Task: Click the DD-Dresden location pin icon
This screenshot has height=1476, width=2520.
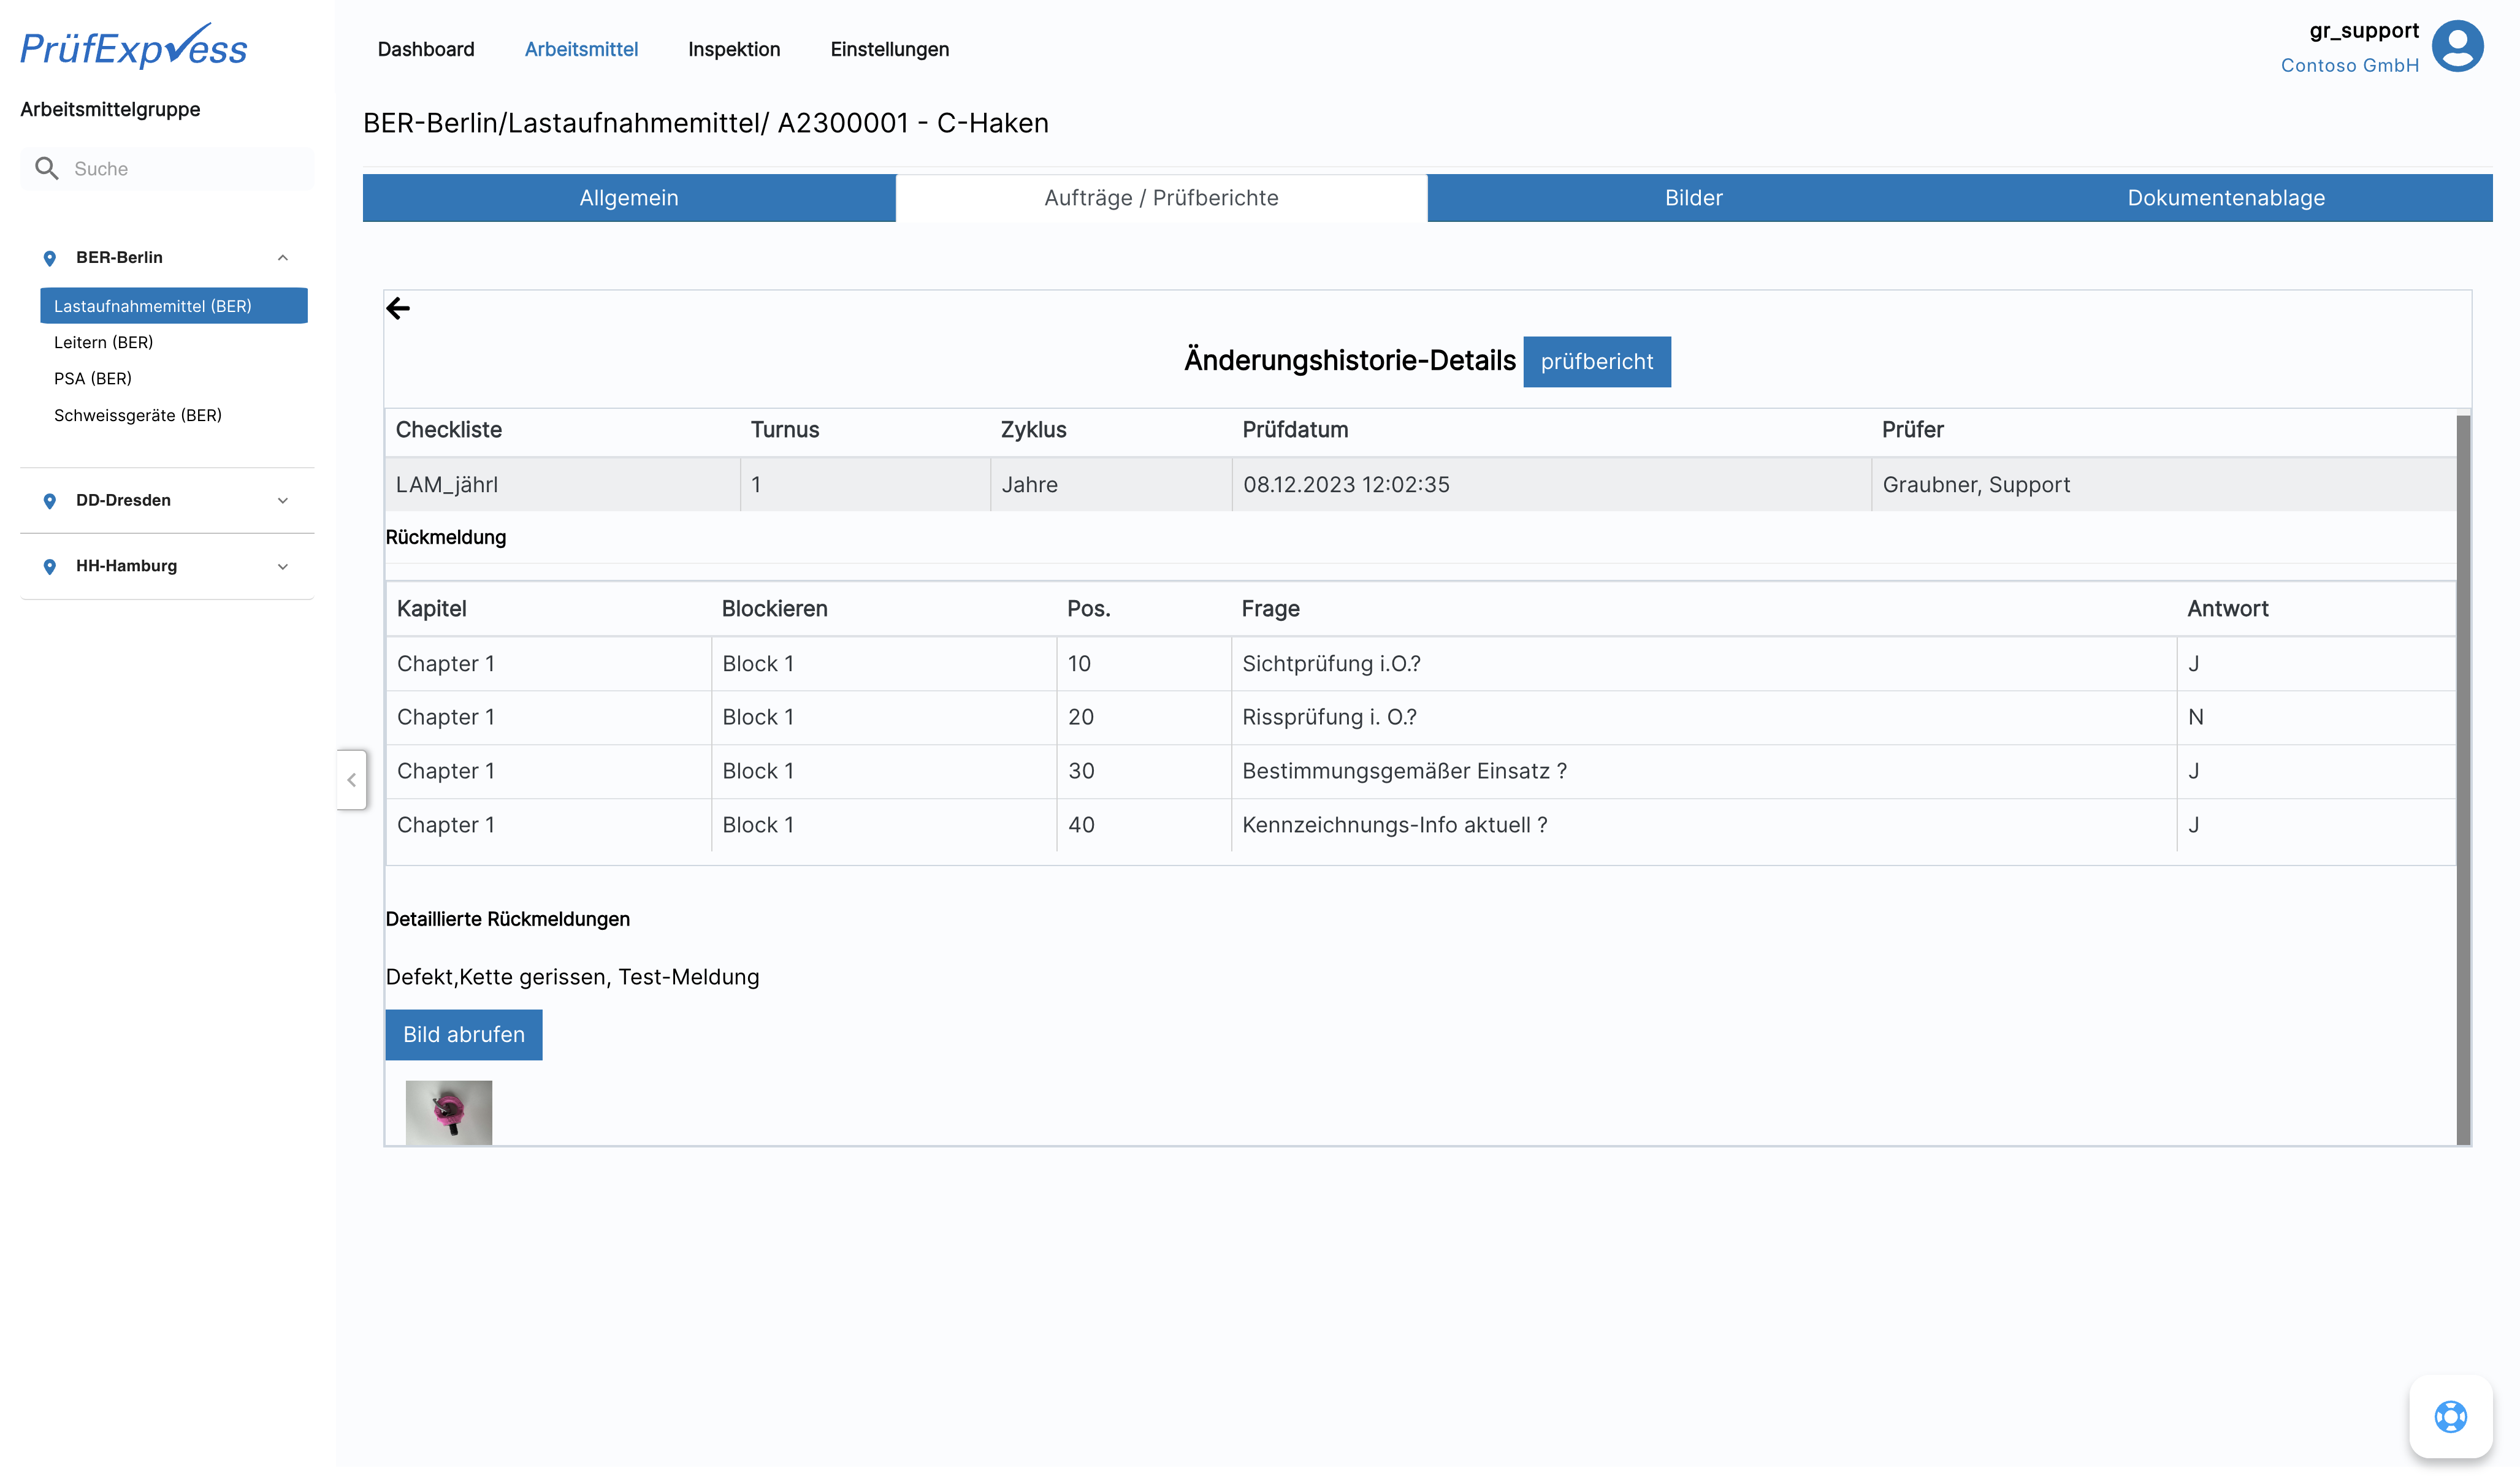Action: [50, 501]
